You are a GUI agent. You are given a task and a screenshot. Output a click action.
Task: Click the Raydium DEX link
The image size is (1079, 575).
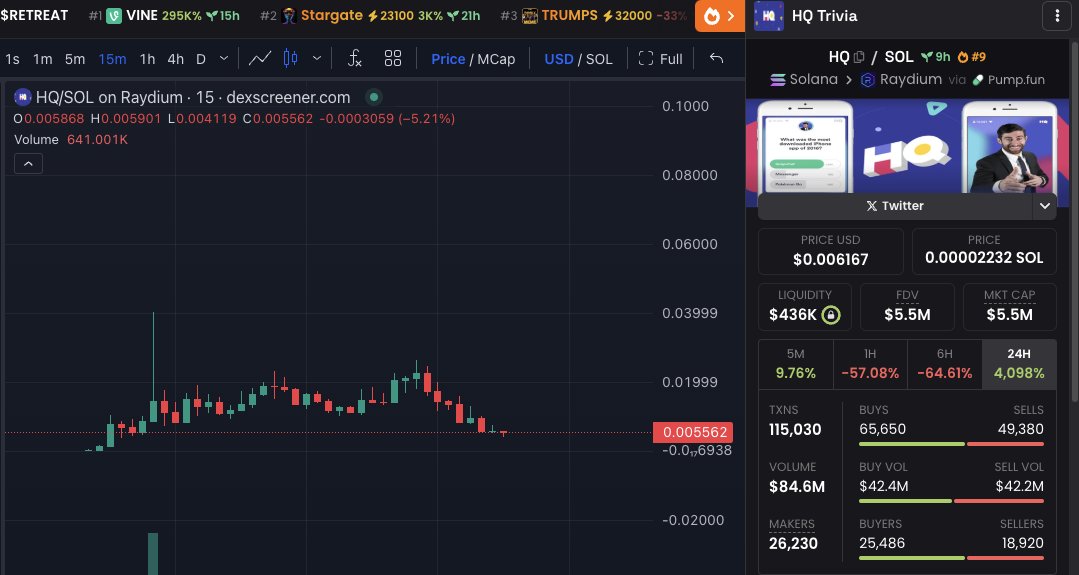[x=901, y=80]
